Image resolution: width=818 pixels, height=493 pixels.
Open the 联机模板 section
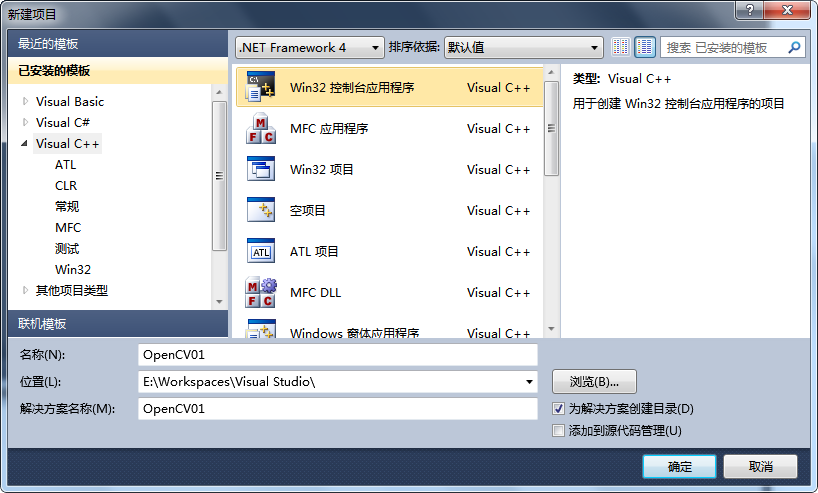point(118,323)
